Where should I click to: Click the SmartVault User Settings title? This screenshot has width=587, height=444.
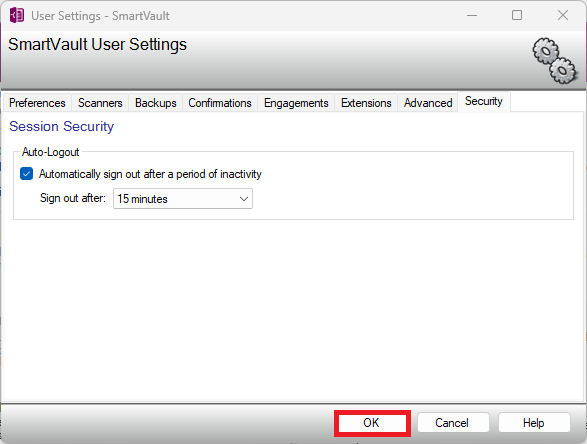point(97,44)
